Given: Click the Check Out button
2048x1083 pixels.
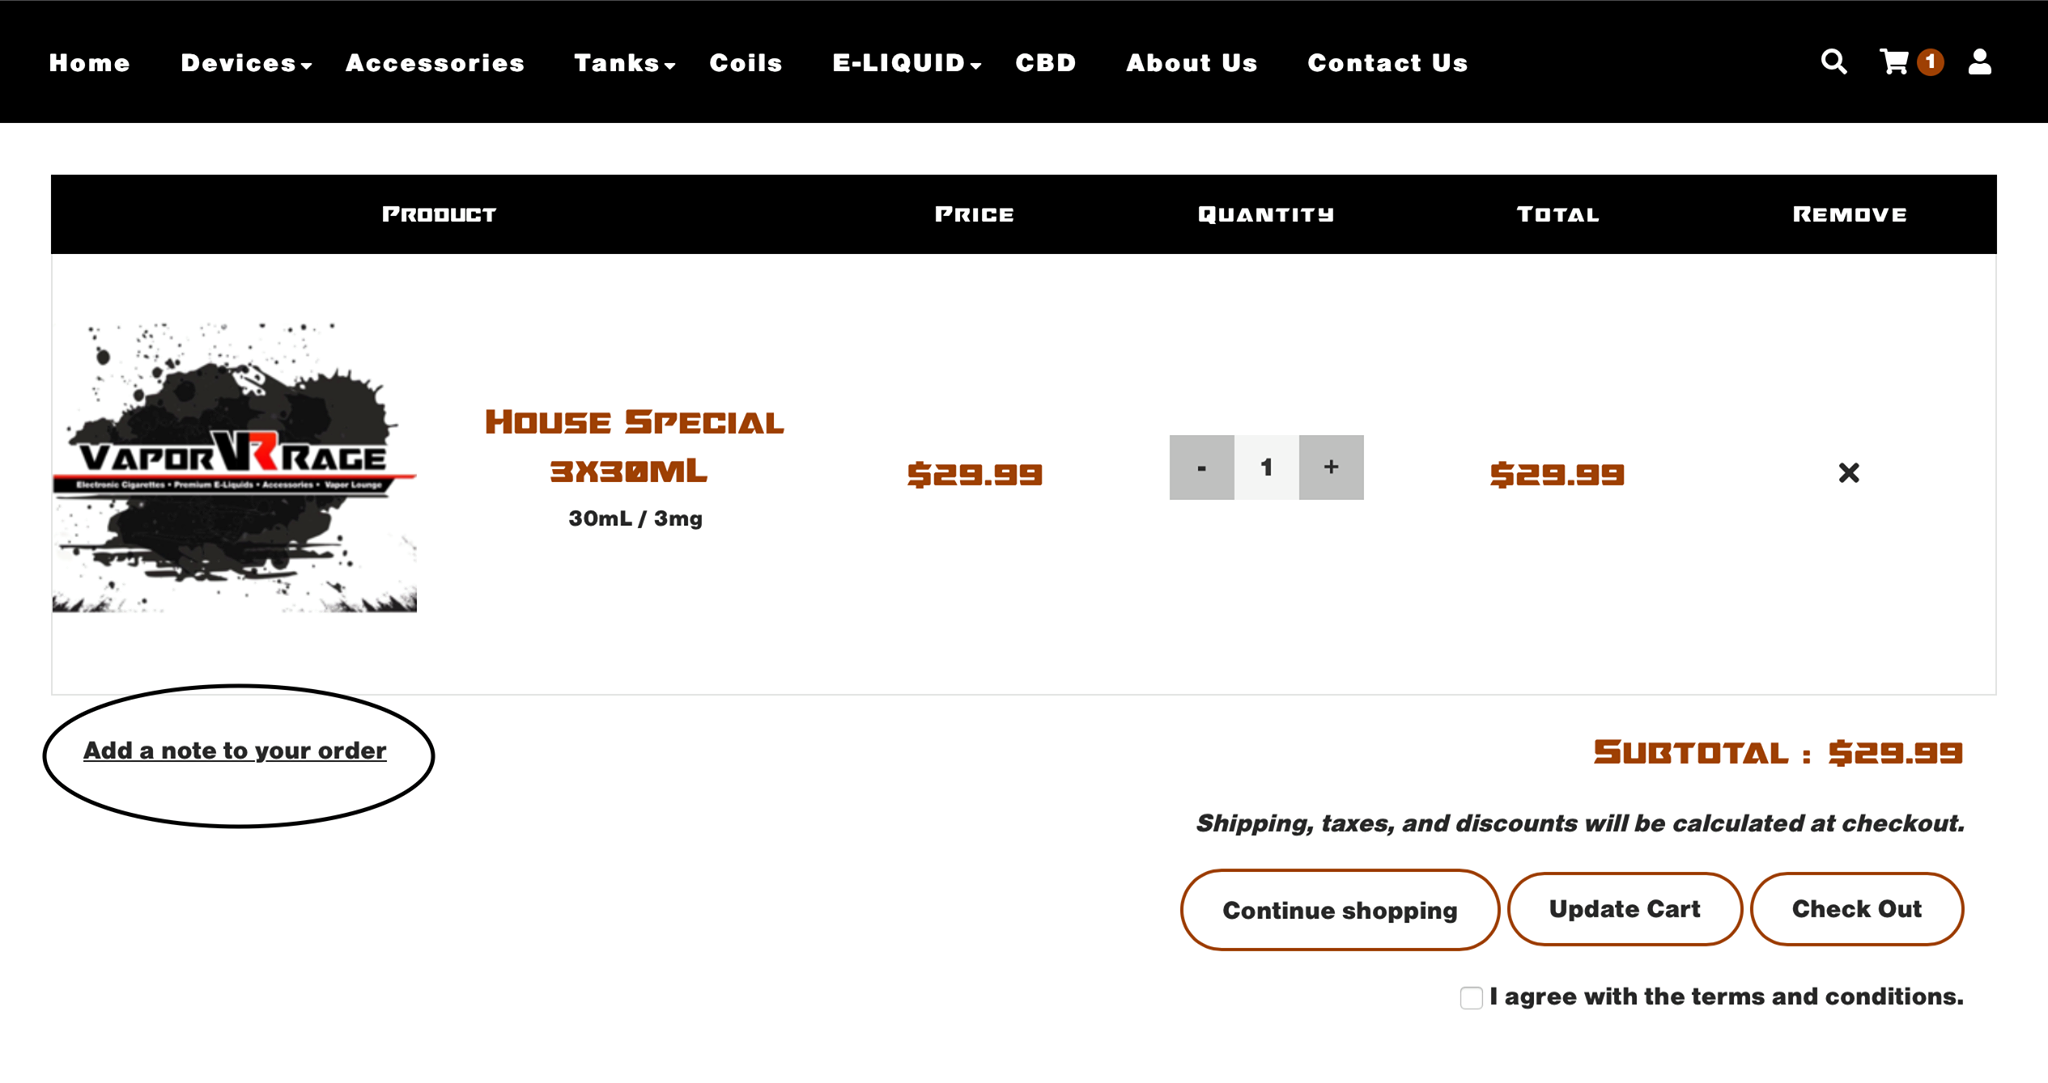Looking at the screenshot, I should click(1856, 909).
